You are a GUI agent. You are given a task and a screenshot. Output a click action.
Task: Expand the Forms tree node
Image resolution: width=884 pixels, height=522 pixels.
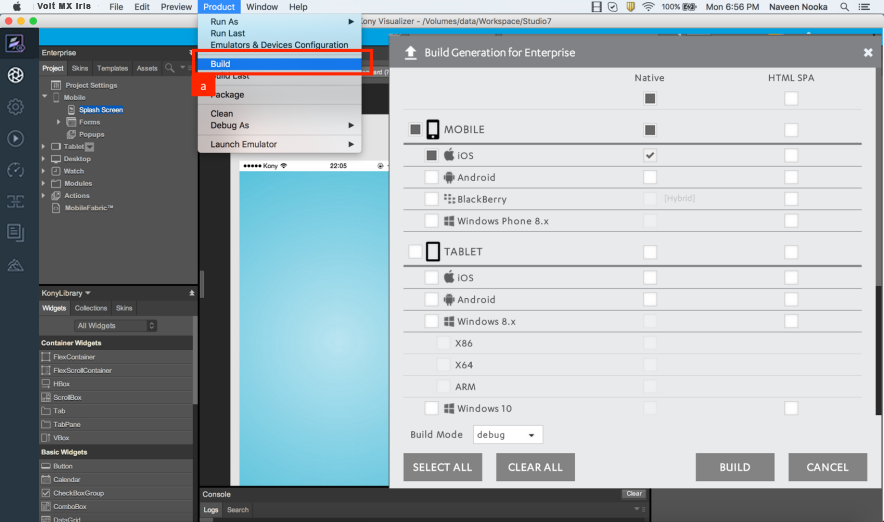pos(58,122)
